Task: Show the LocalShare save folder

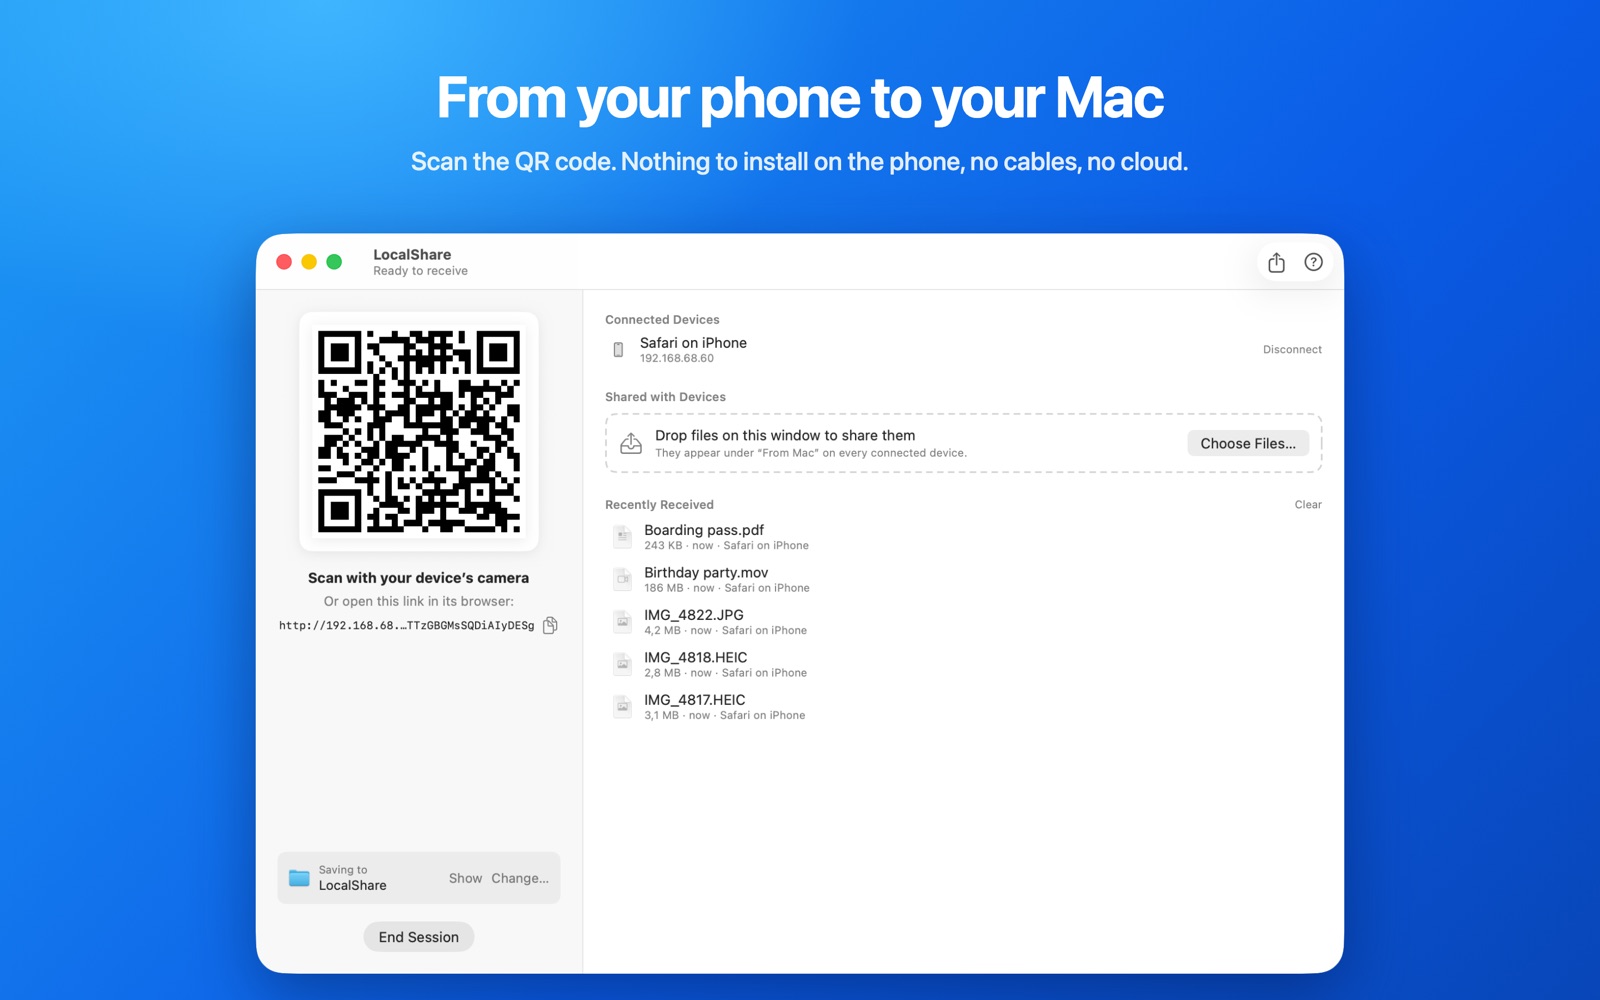Action: 465,878
